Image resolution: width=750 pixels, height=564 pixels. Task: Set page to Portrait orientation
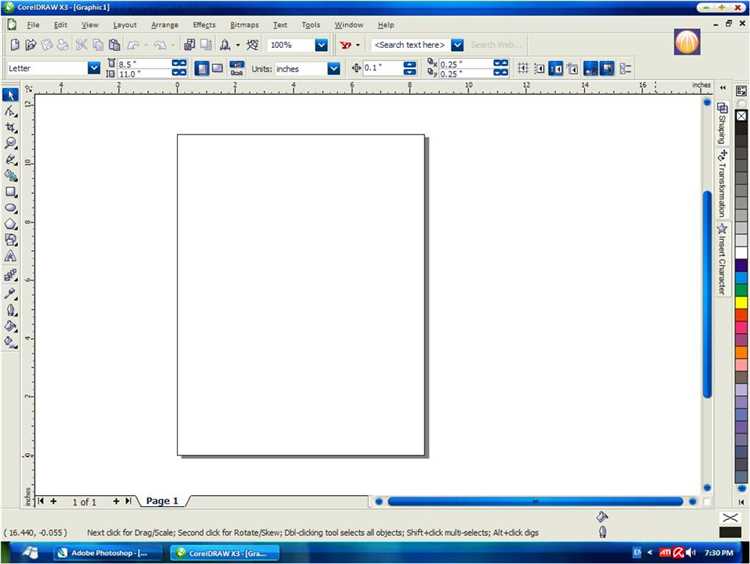(201, 68)
